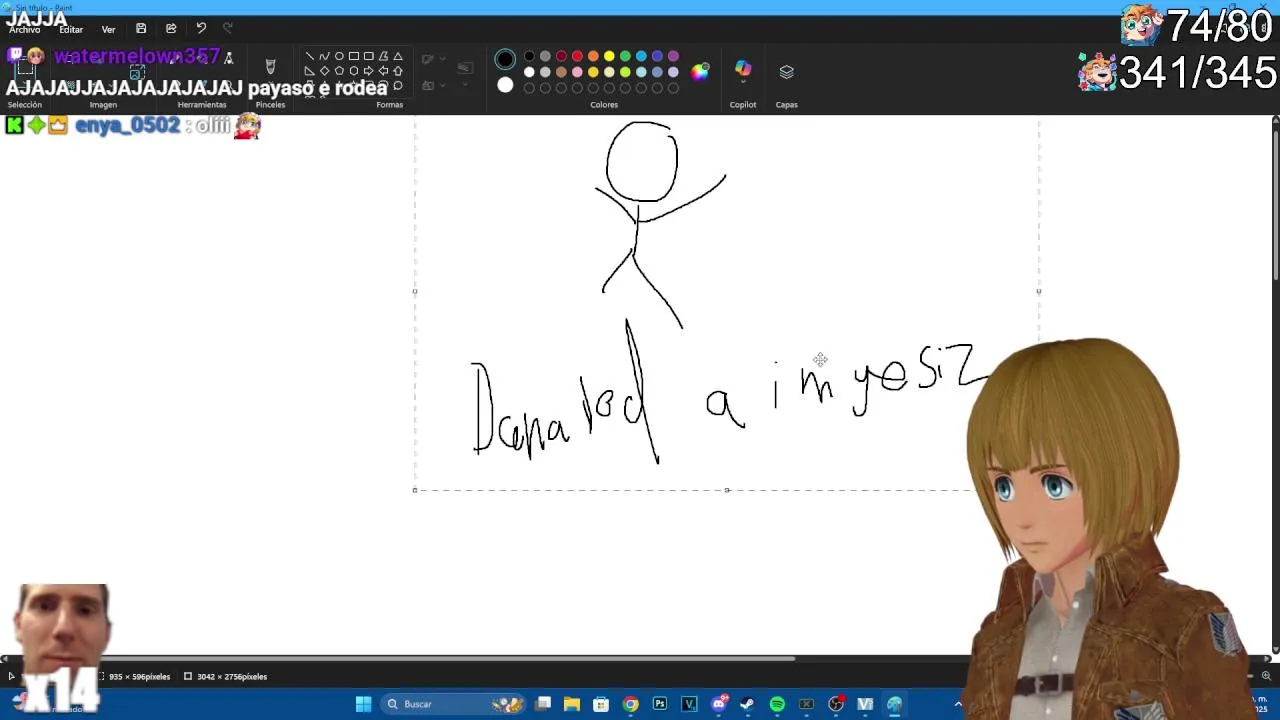1280x720 pixels.
Task: Click the bottom-center selection handle
Action: coord(727,490)
